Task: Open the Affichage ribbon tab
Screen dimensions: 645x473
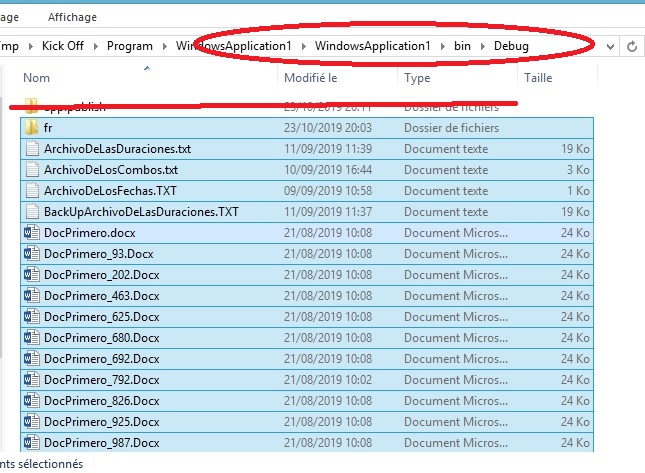Action: (x=72, y=17)
